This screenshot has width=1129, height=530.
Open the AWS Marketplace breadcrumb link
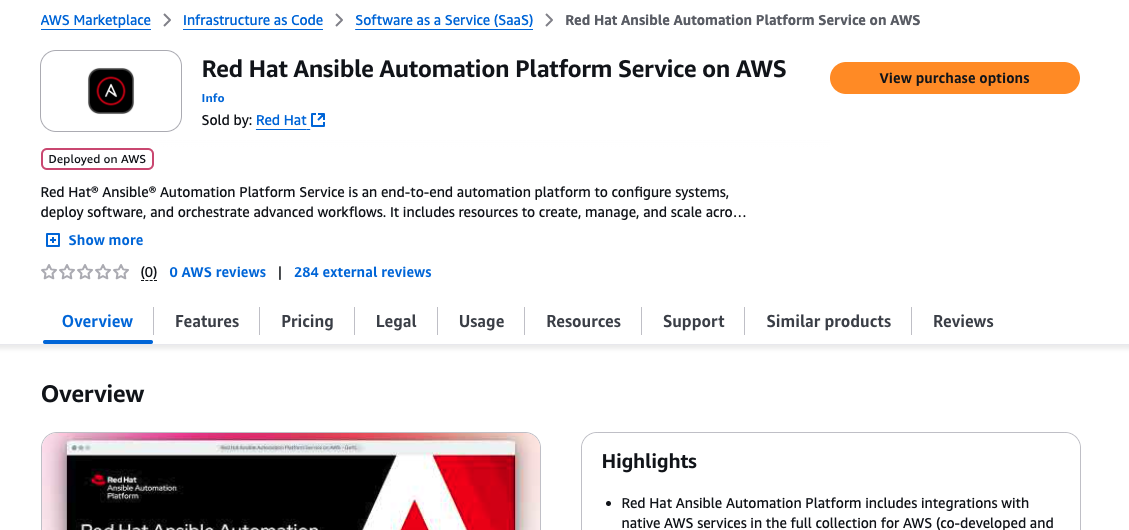coord(96,20)
